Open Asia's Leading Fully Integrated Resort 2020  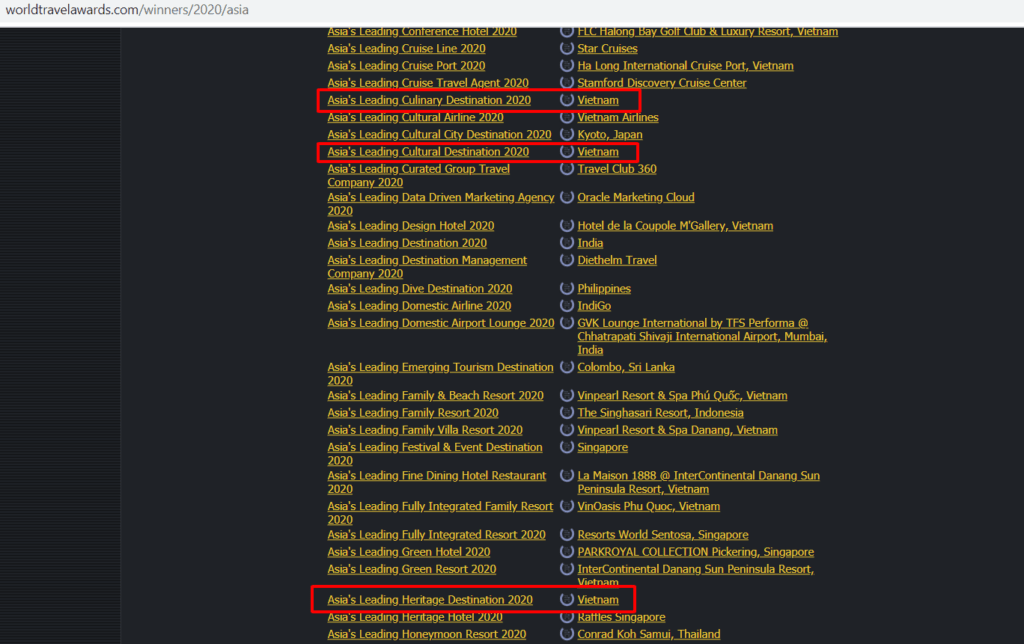[x=436, y=534]
